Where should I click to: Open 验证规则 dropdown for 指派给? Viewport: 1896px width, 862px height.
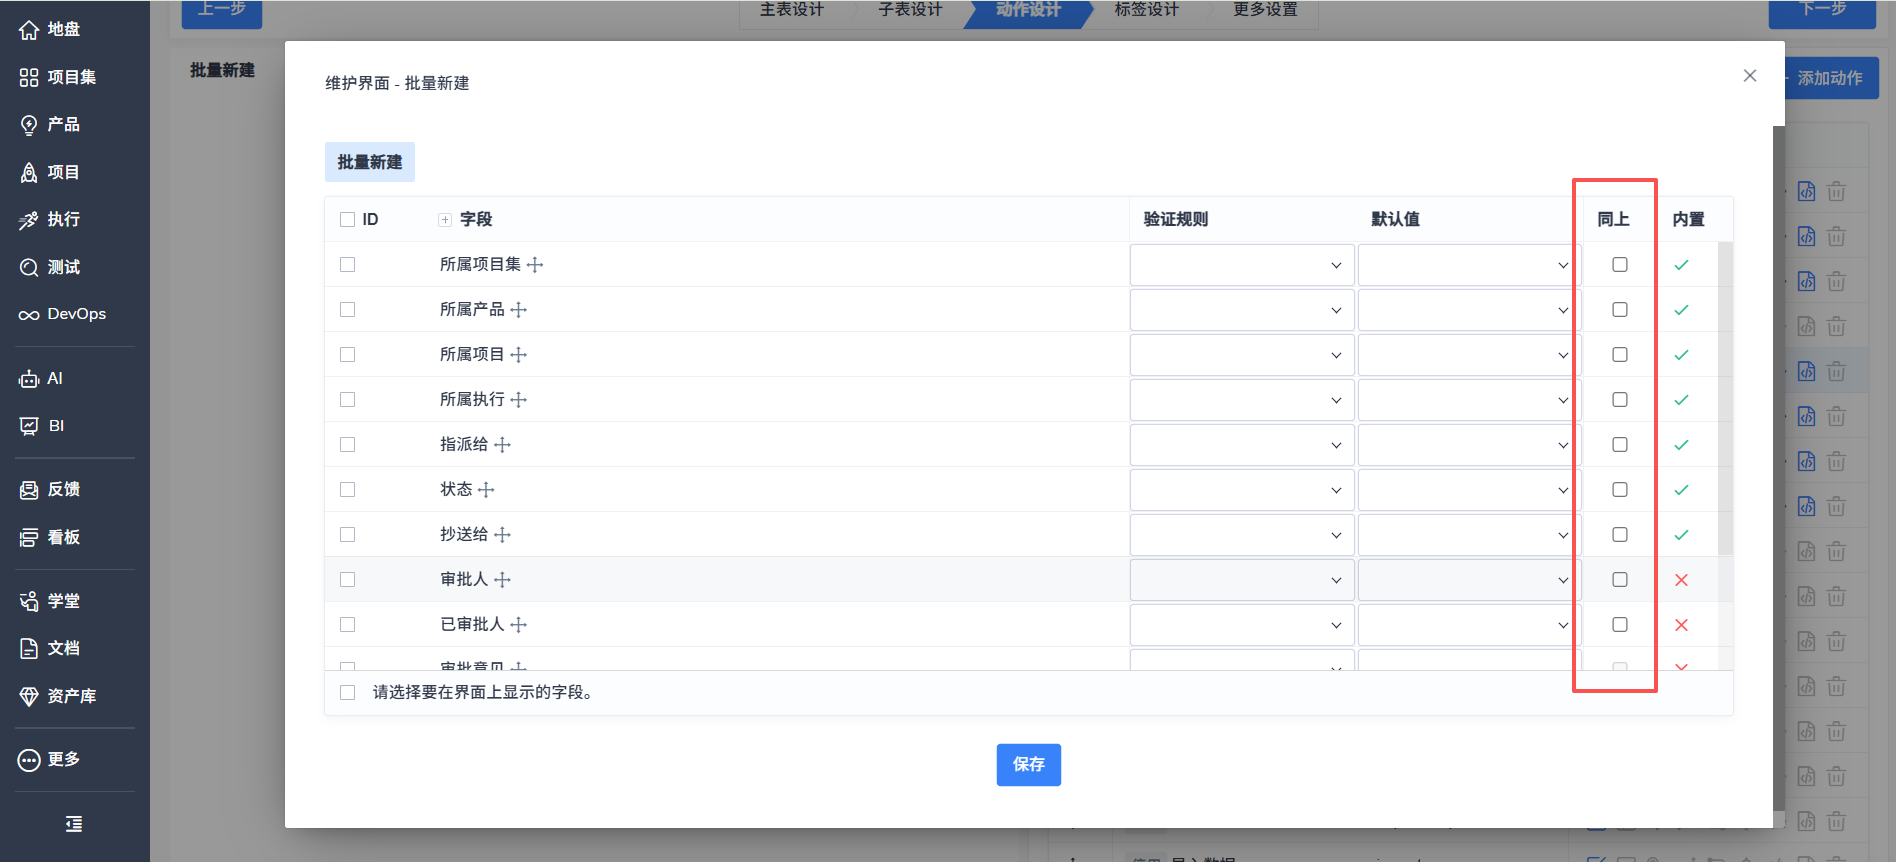(1242, 445)
